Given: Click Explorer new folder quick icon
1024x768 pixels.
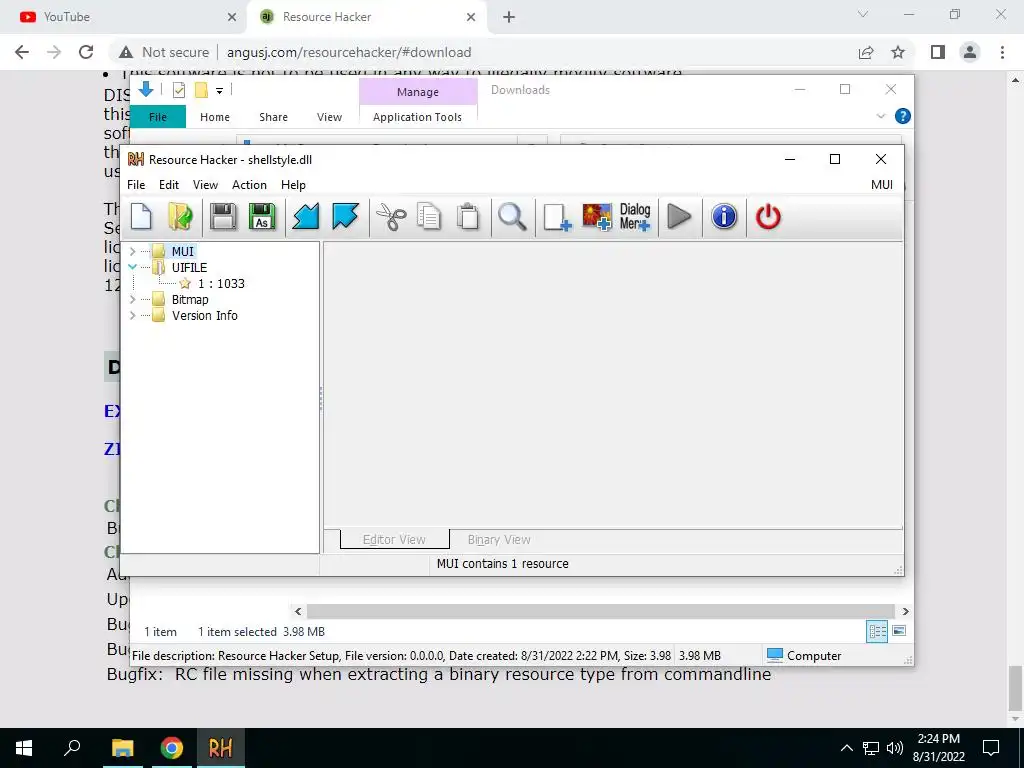Looking at the screenshot, I should point(201,90).
